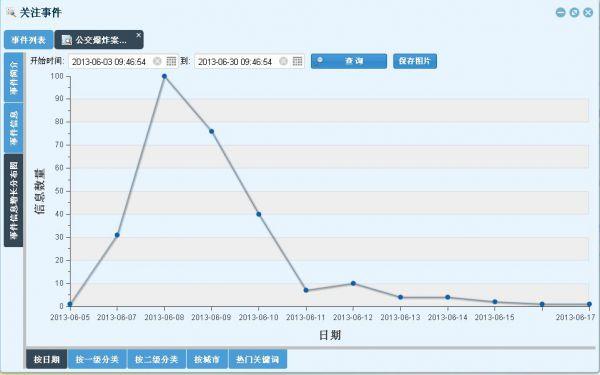Open the 事件信息 side tab
Image resolution: width=600 pixels, height=375 pixels.
click(14, 128)
